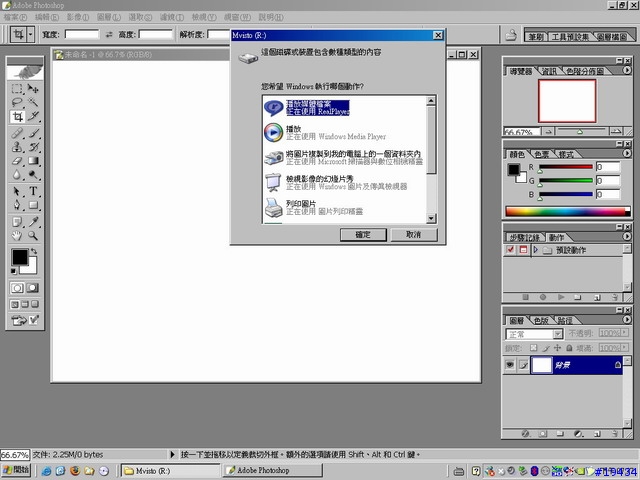Swap foreground and background colors
The height and width of the screenshot is (480, 640).
tap(34, 251)
